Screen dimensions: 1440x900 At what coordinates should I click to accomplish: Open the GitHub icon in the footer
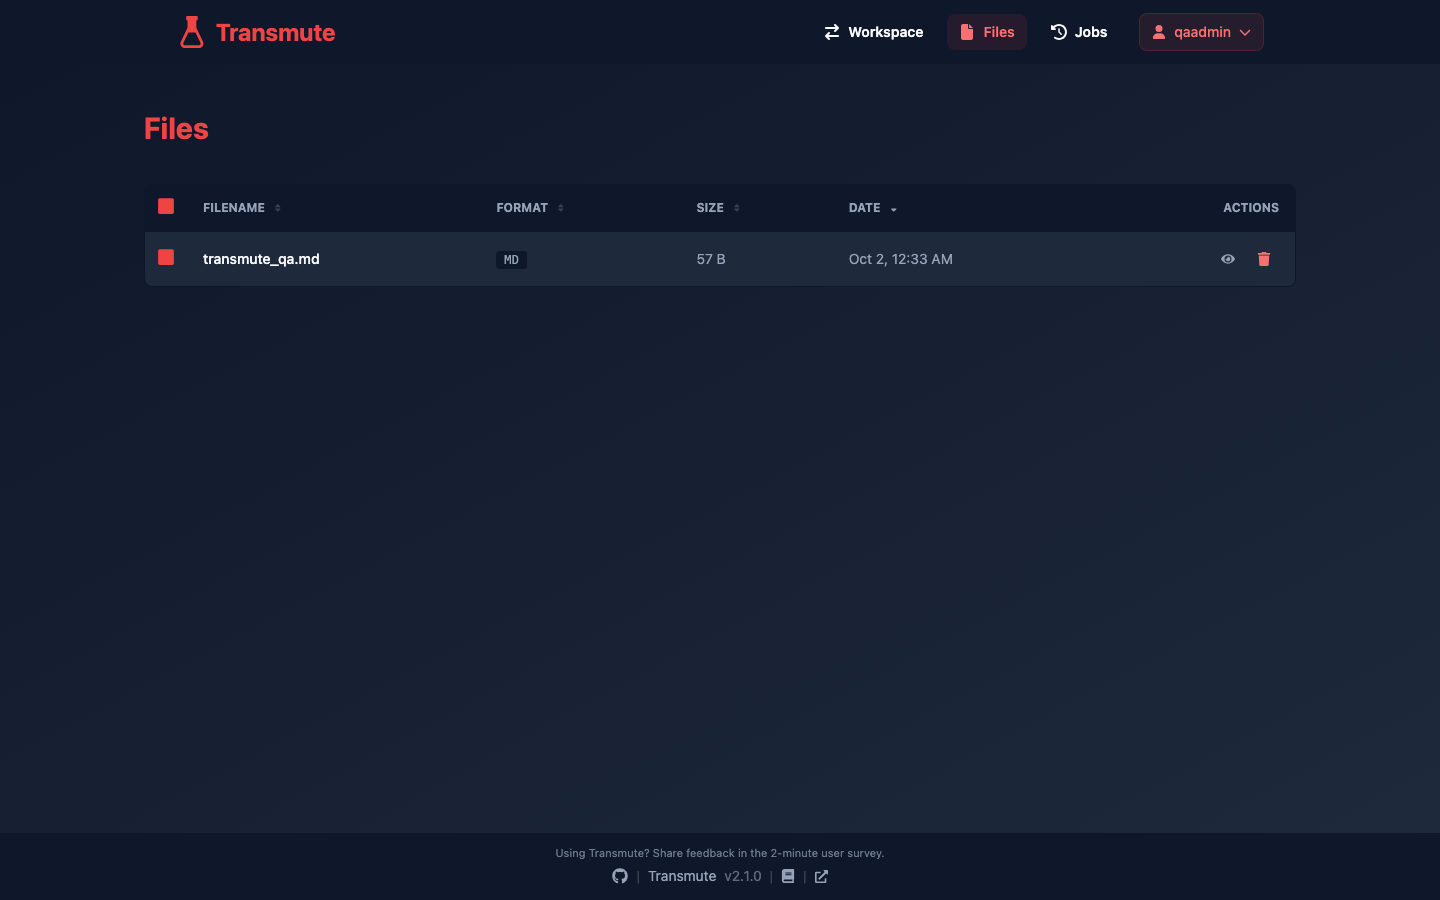pos(620,876)
